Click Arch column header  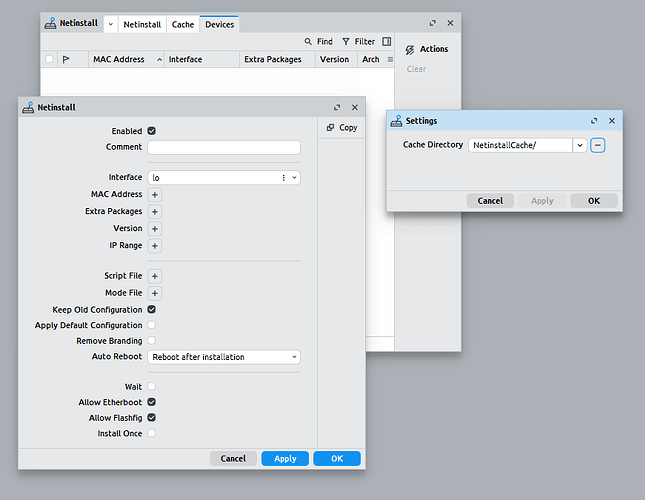tap(371, 59)
